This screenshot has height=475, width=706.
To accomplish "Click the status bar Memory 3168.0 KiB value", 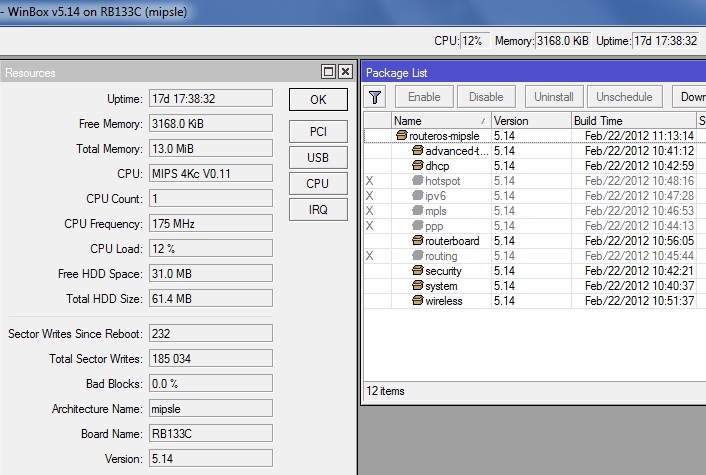I will (562, 41).
